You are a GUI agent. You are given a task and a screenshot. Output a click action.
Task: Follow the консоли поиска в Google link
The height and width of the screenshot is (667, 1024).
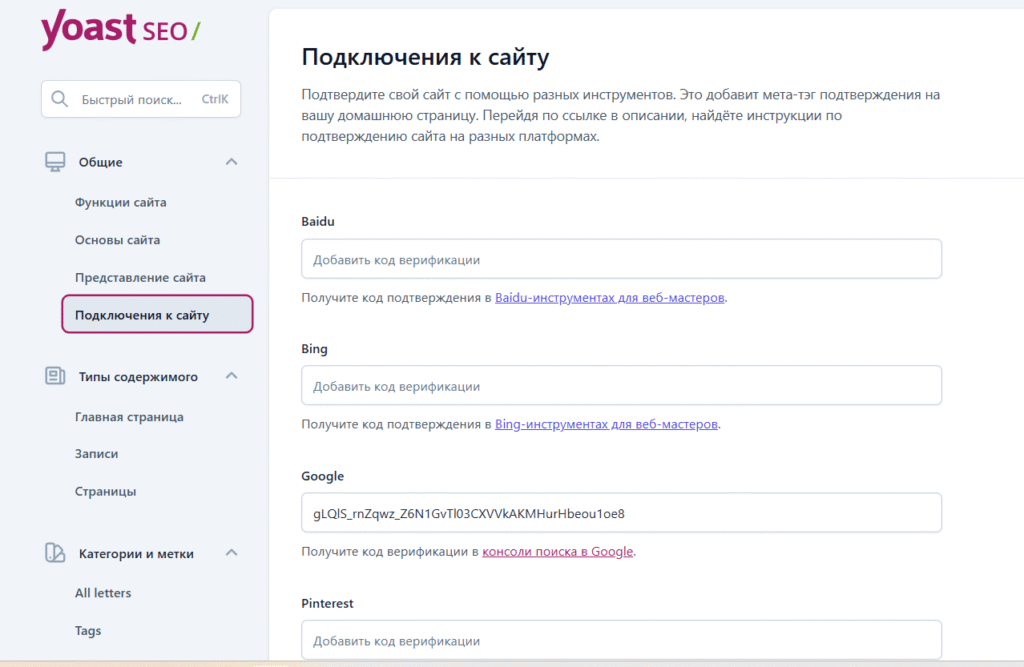tap(557, 551)
